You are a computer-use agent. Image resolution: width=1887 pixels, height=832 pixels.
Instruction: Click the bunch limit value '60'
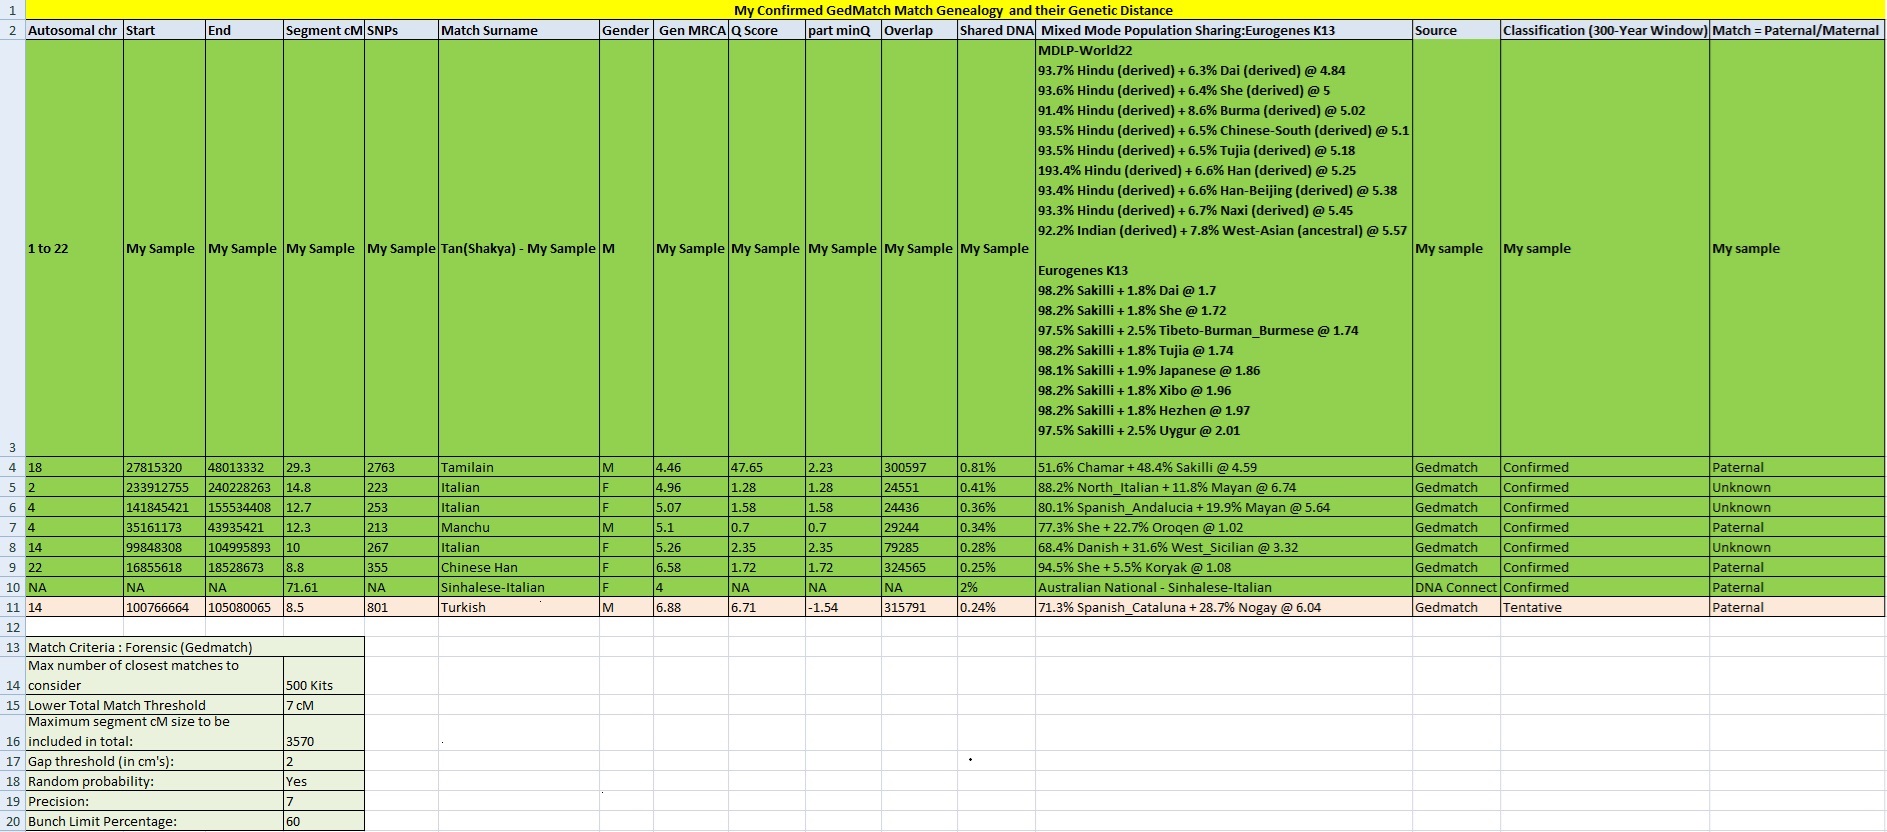324,821
